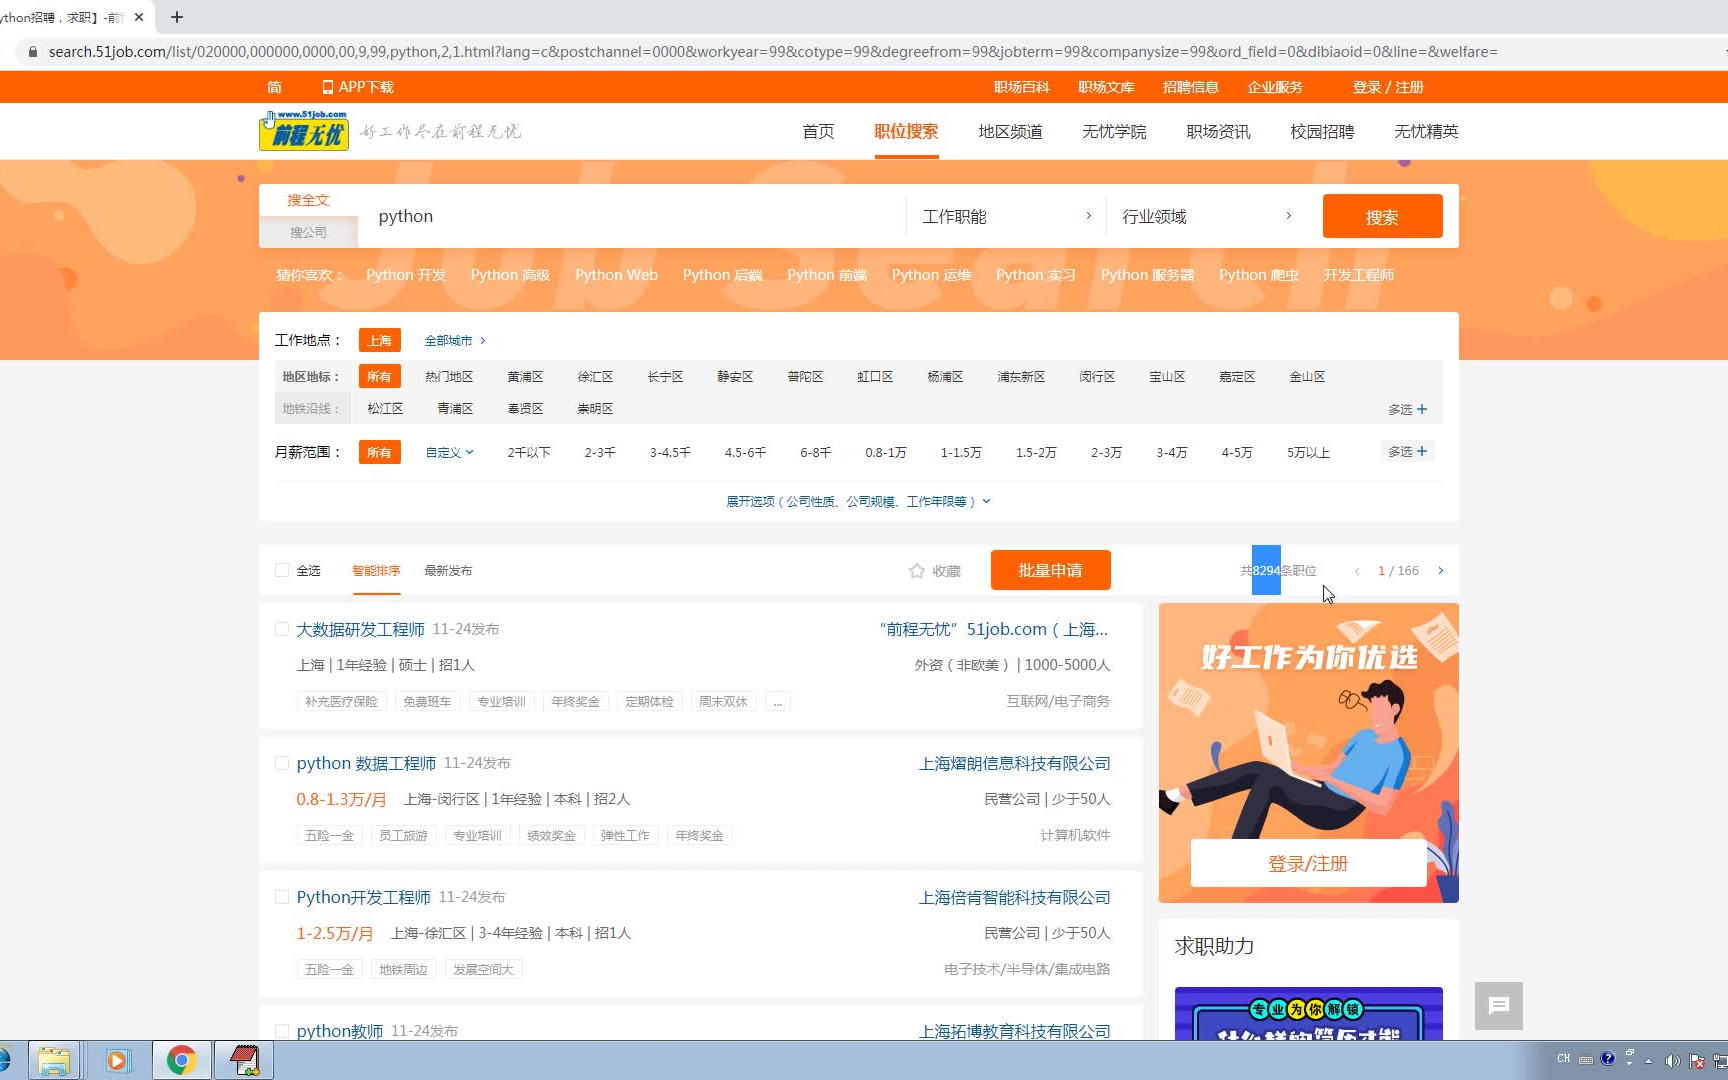The image size is (1728, 1080).
Task: Select 所有 in the salary range
Action: pos(379,452)
